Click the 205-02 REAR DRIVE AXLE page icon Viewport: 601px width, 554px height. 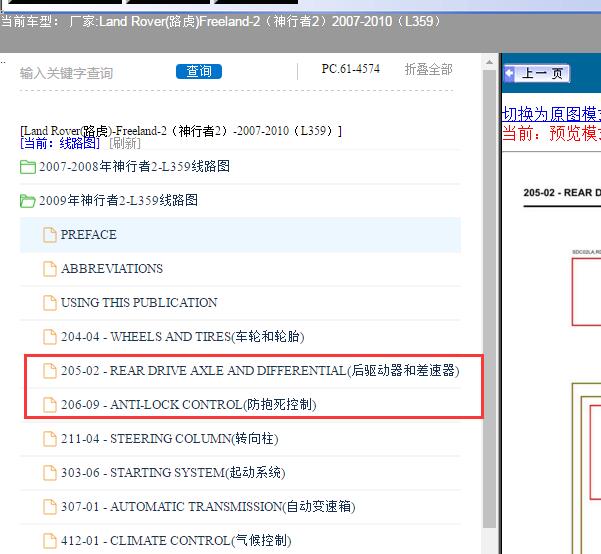pos(50,371)
